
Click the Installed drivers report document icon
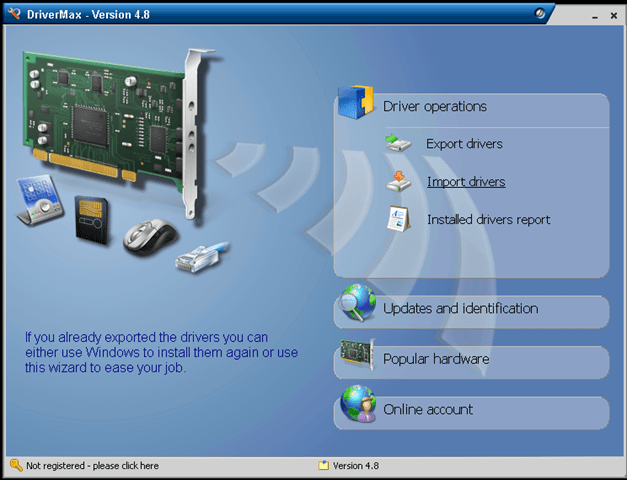point(399,219)
